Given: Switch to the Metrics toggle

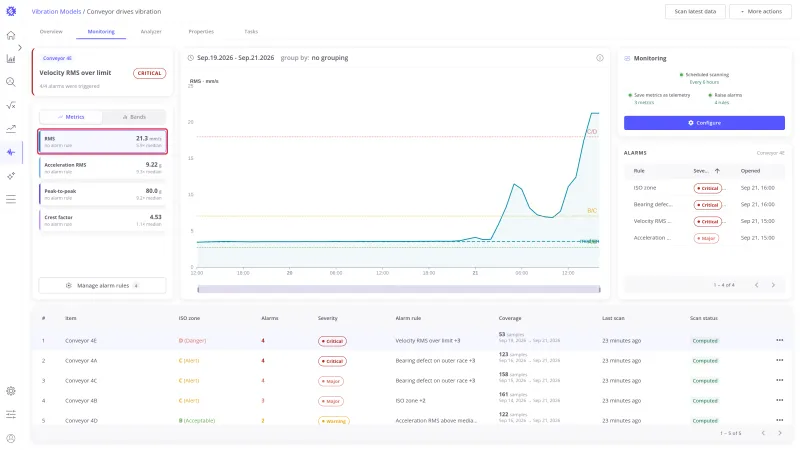Looking at the screenshot, I should [x=71, y=117].
